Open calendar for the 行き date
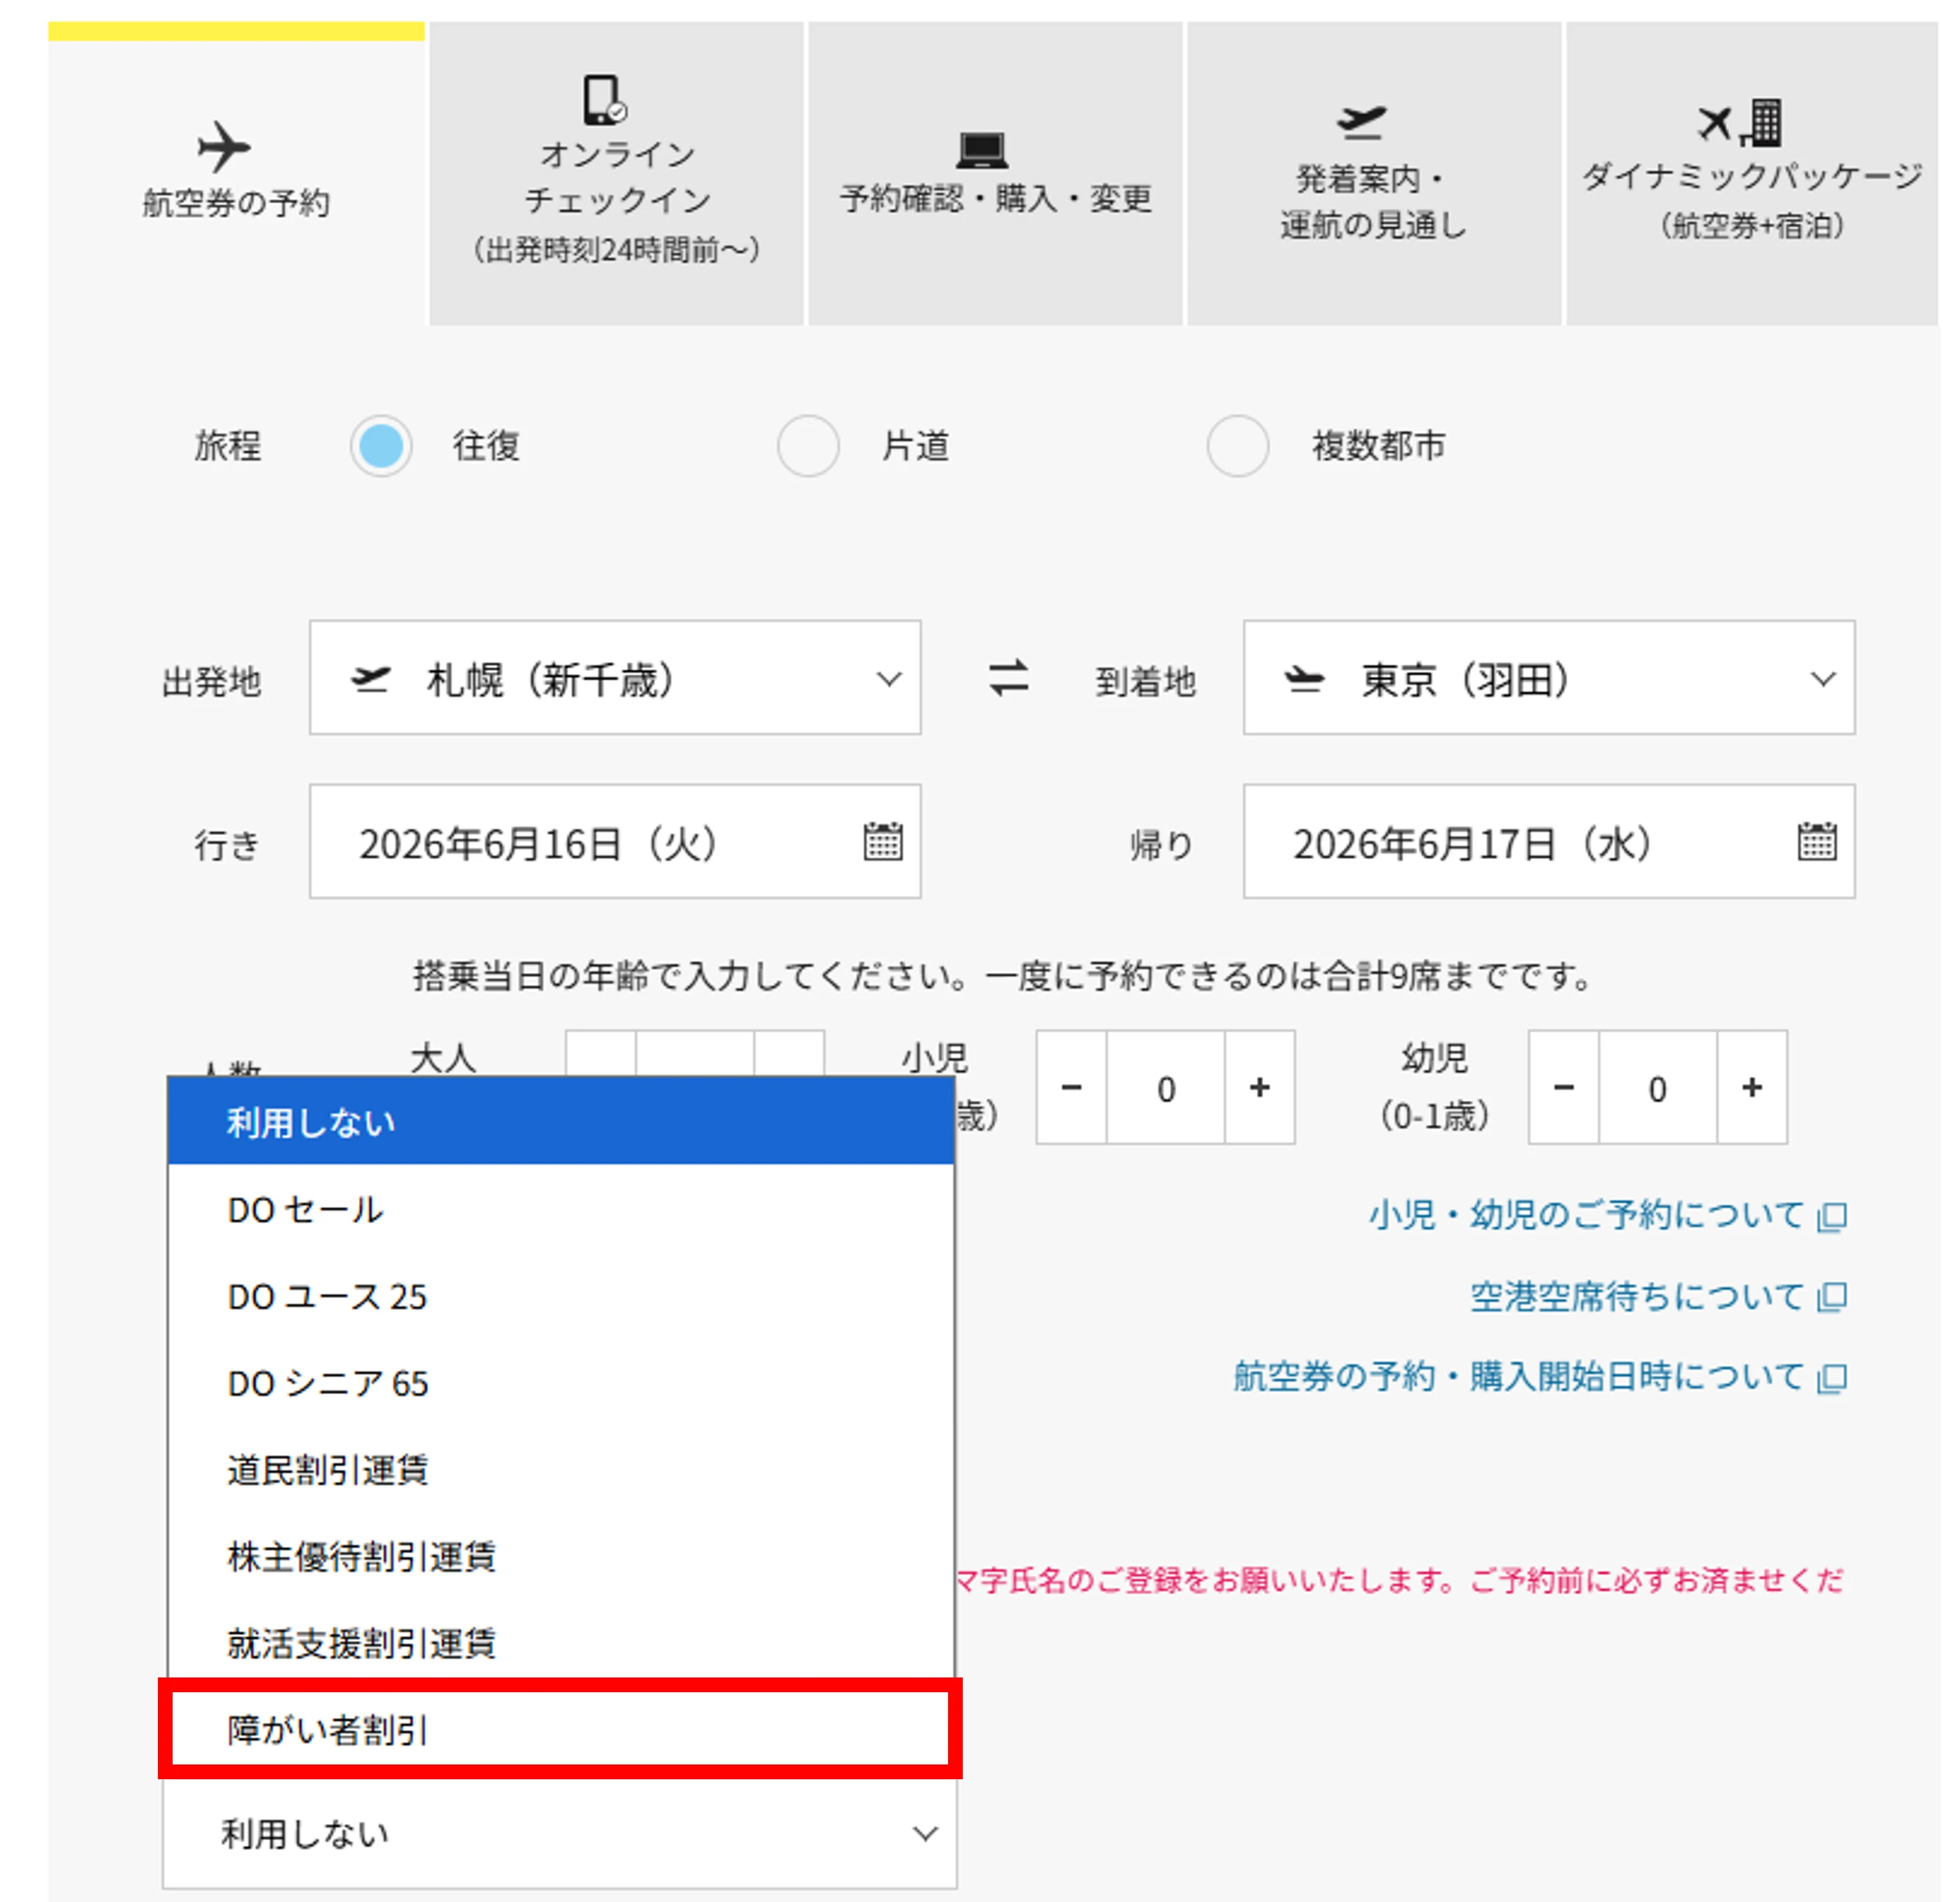1960x1902 pixels. [x=883, y=841]
